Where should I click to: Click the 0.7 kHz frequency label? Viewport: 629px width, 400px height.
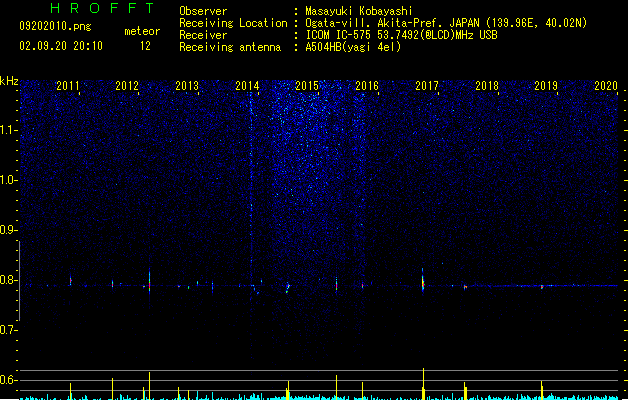(8, 330)
